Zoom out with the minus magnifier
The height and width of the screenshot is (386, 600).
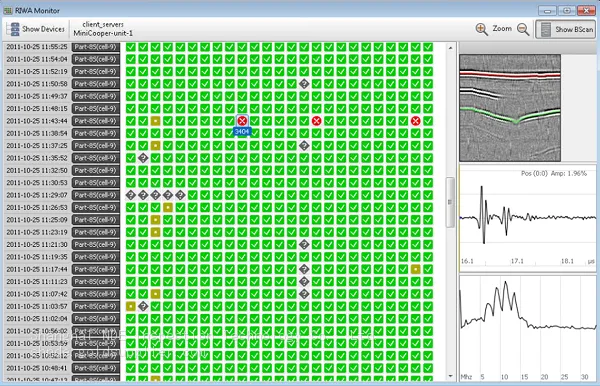click(x=523, y=29)
